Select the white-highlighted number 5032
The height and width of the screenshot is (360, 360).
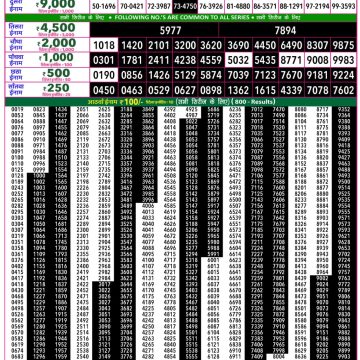coord(238,60)
